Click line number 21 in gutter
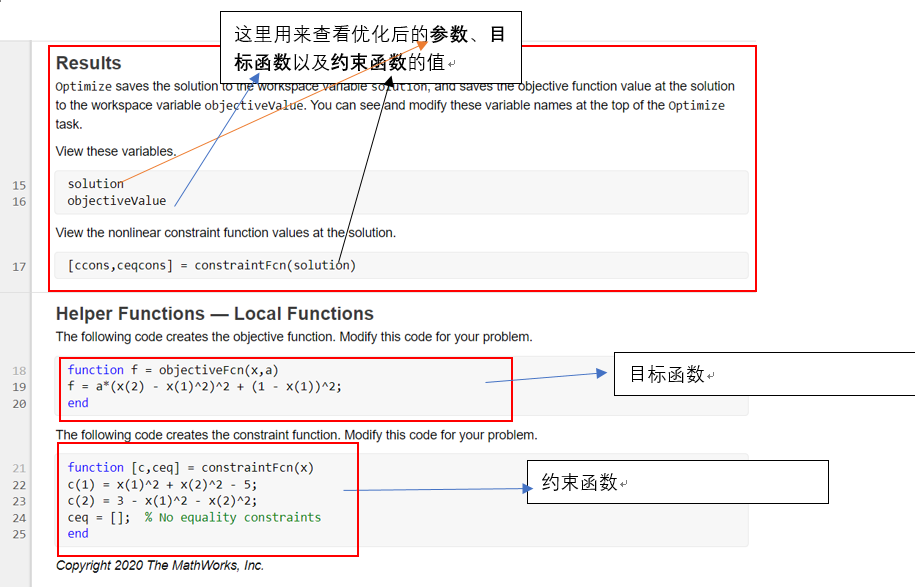Image resolution: width=915 pixels, height=587 pixels. tap(19, 468)
